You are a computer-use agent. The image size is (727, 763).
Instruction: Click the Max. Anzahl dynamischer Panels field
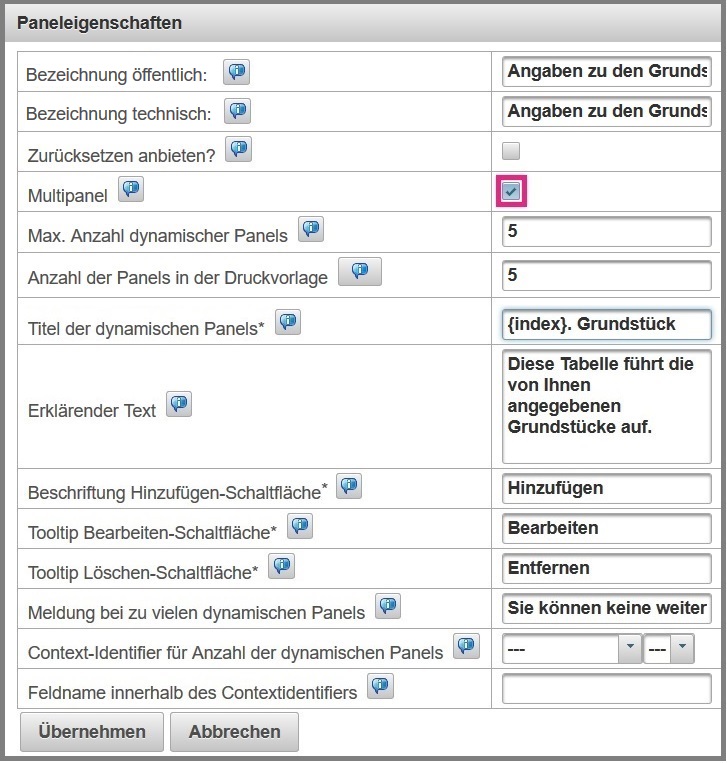(606, 232)
